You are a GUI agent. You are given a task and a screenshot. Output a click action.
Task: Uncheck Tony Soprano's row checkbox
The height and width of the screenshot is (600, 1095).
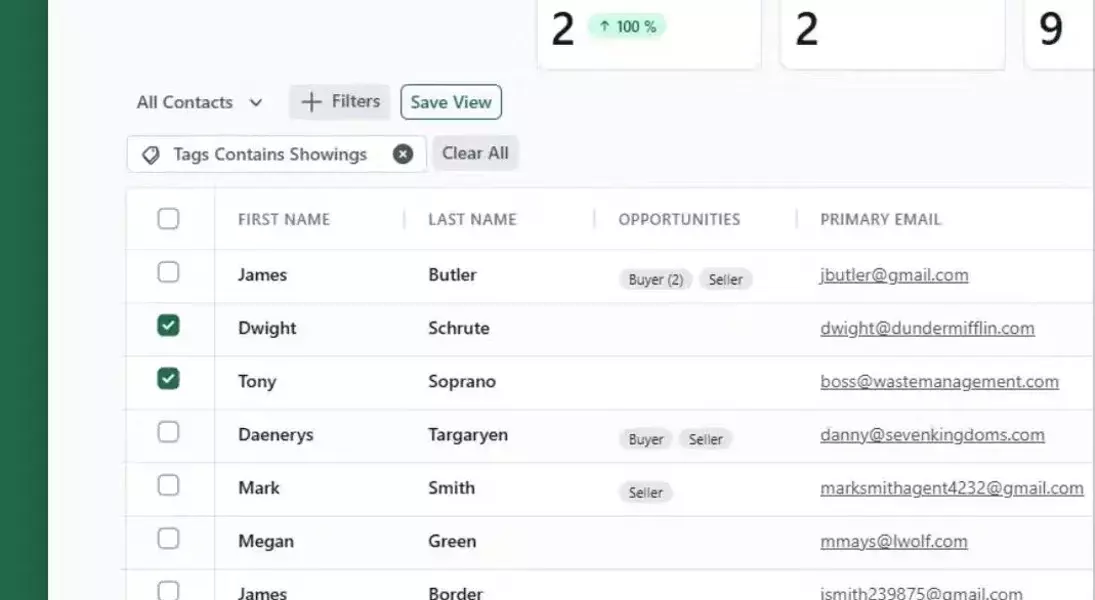(168, 378)
